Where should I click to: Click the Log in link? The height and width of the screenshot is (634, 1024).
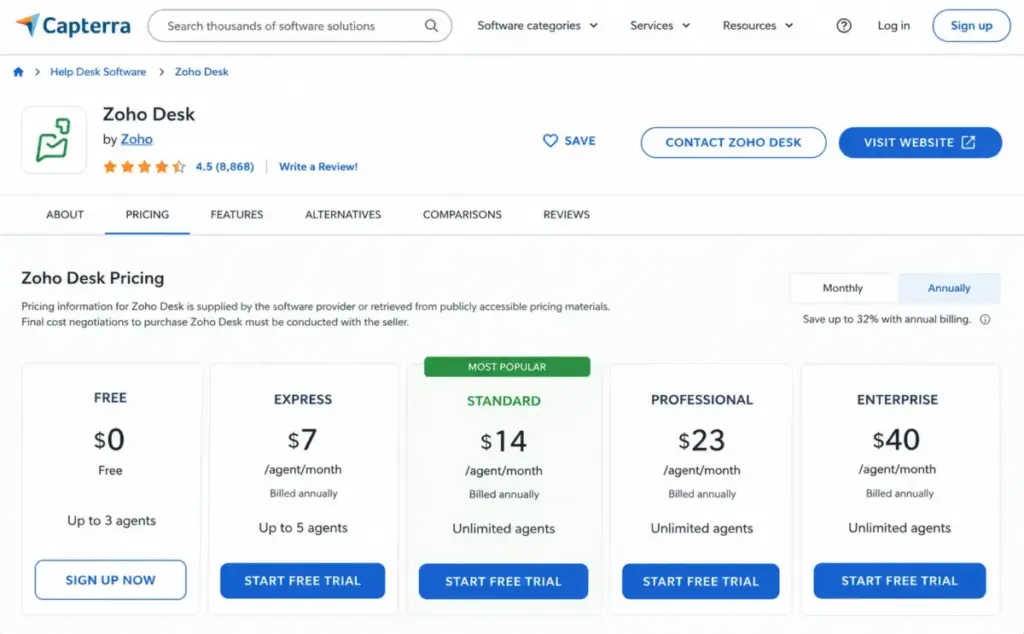click(893, 25)
